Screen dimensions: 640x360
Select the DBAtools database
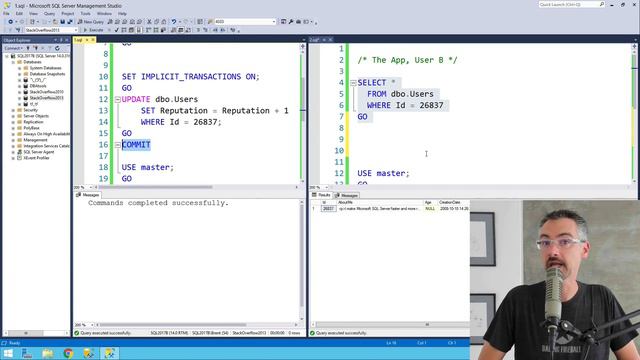[38, 86]
